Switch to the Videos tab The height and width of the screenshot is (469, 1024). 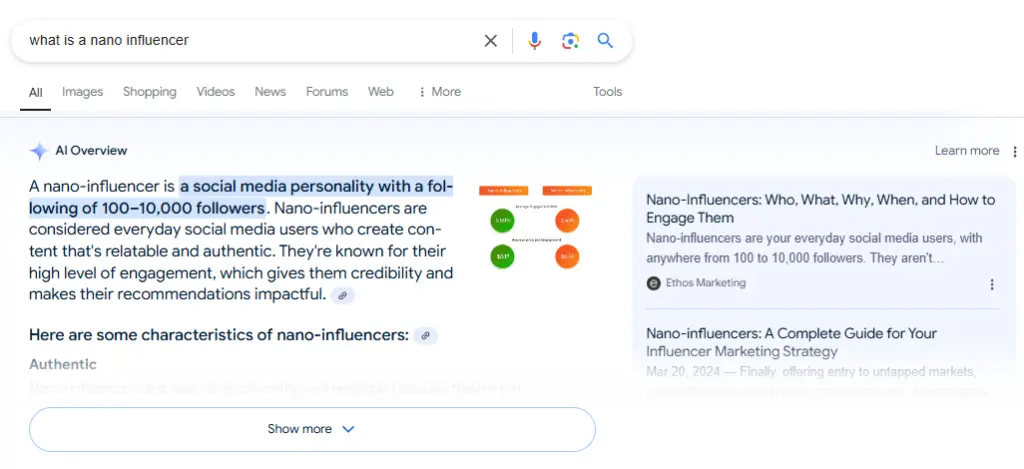click(x=215, y=92)
